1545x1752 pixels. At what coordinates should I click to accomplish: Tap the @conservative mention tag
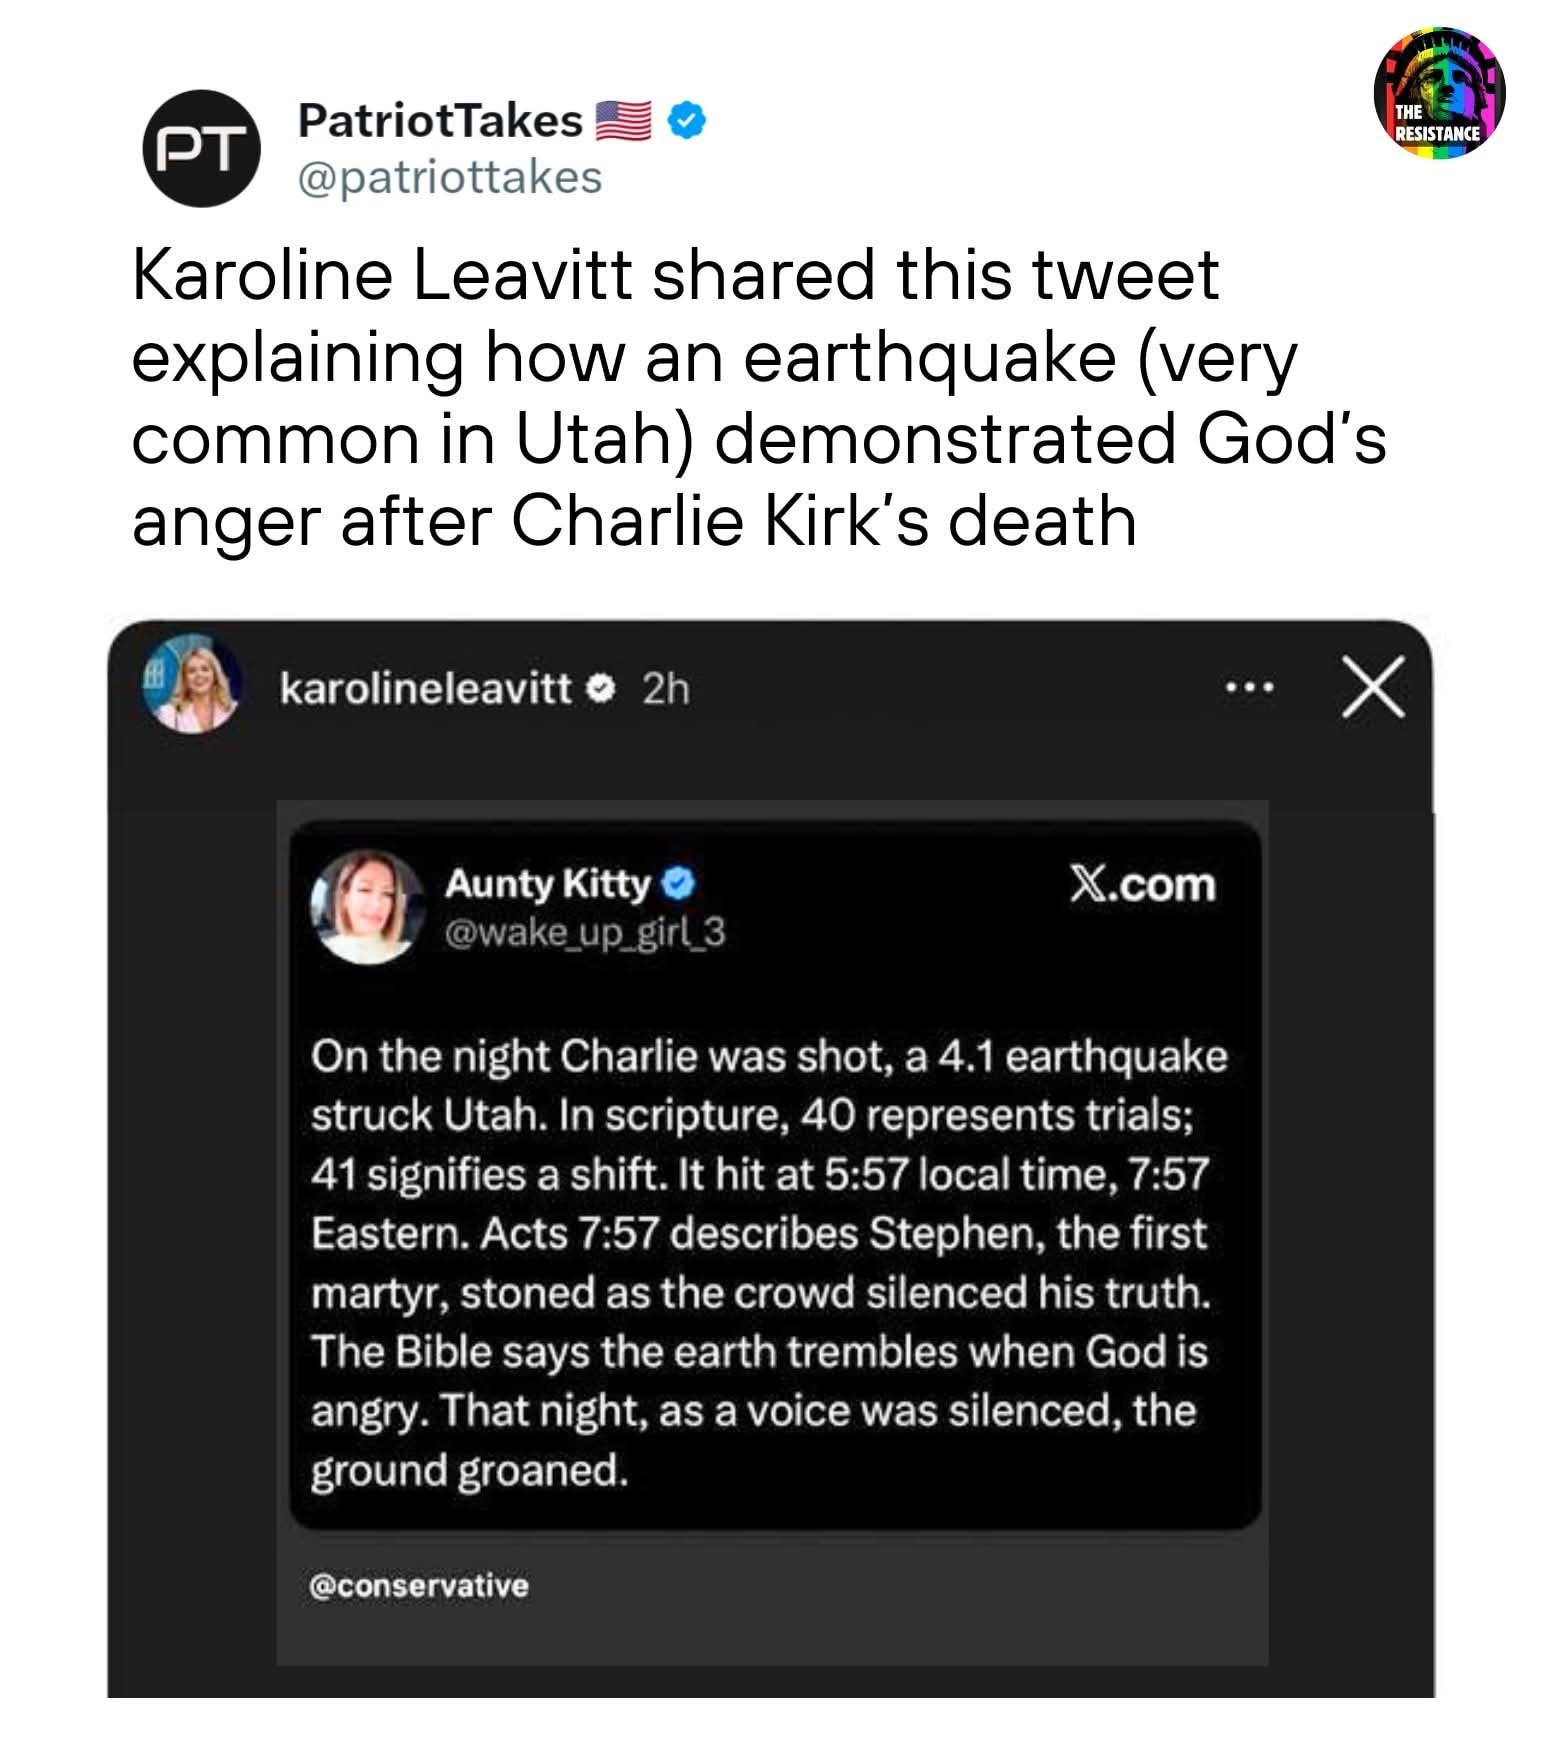click(420, 1586)
